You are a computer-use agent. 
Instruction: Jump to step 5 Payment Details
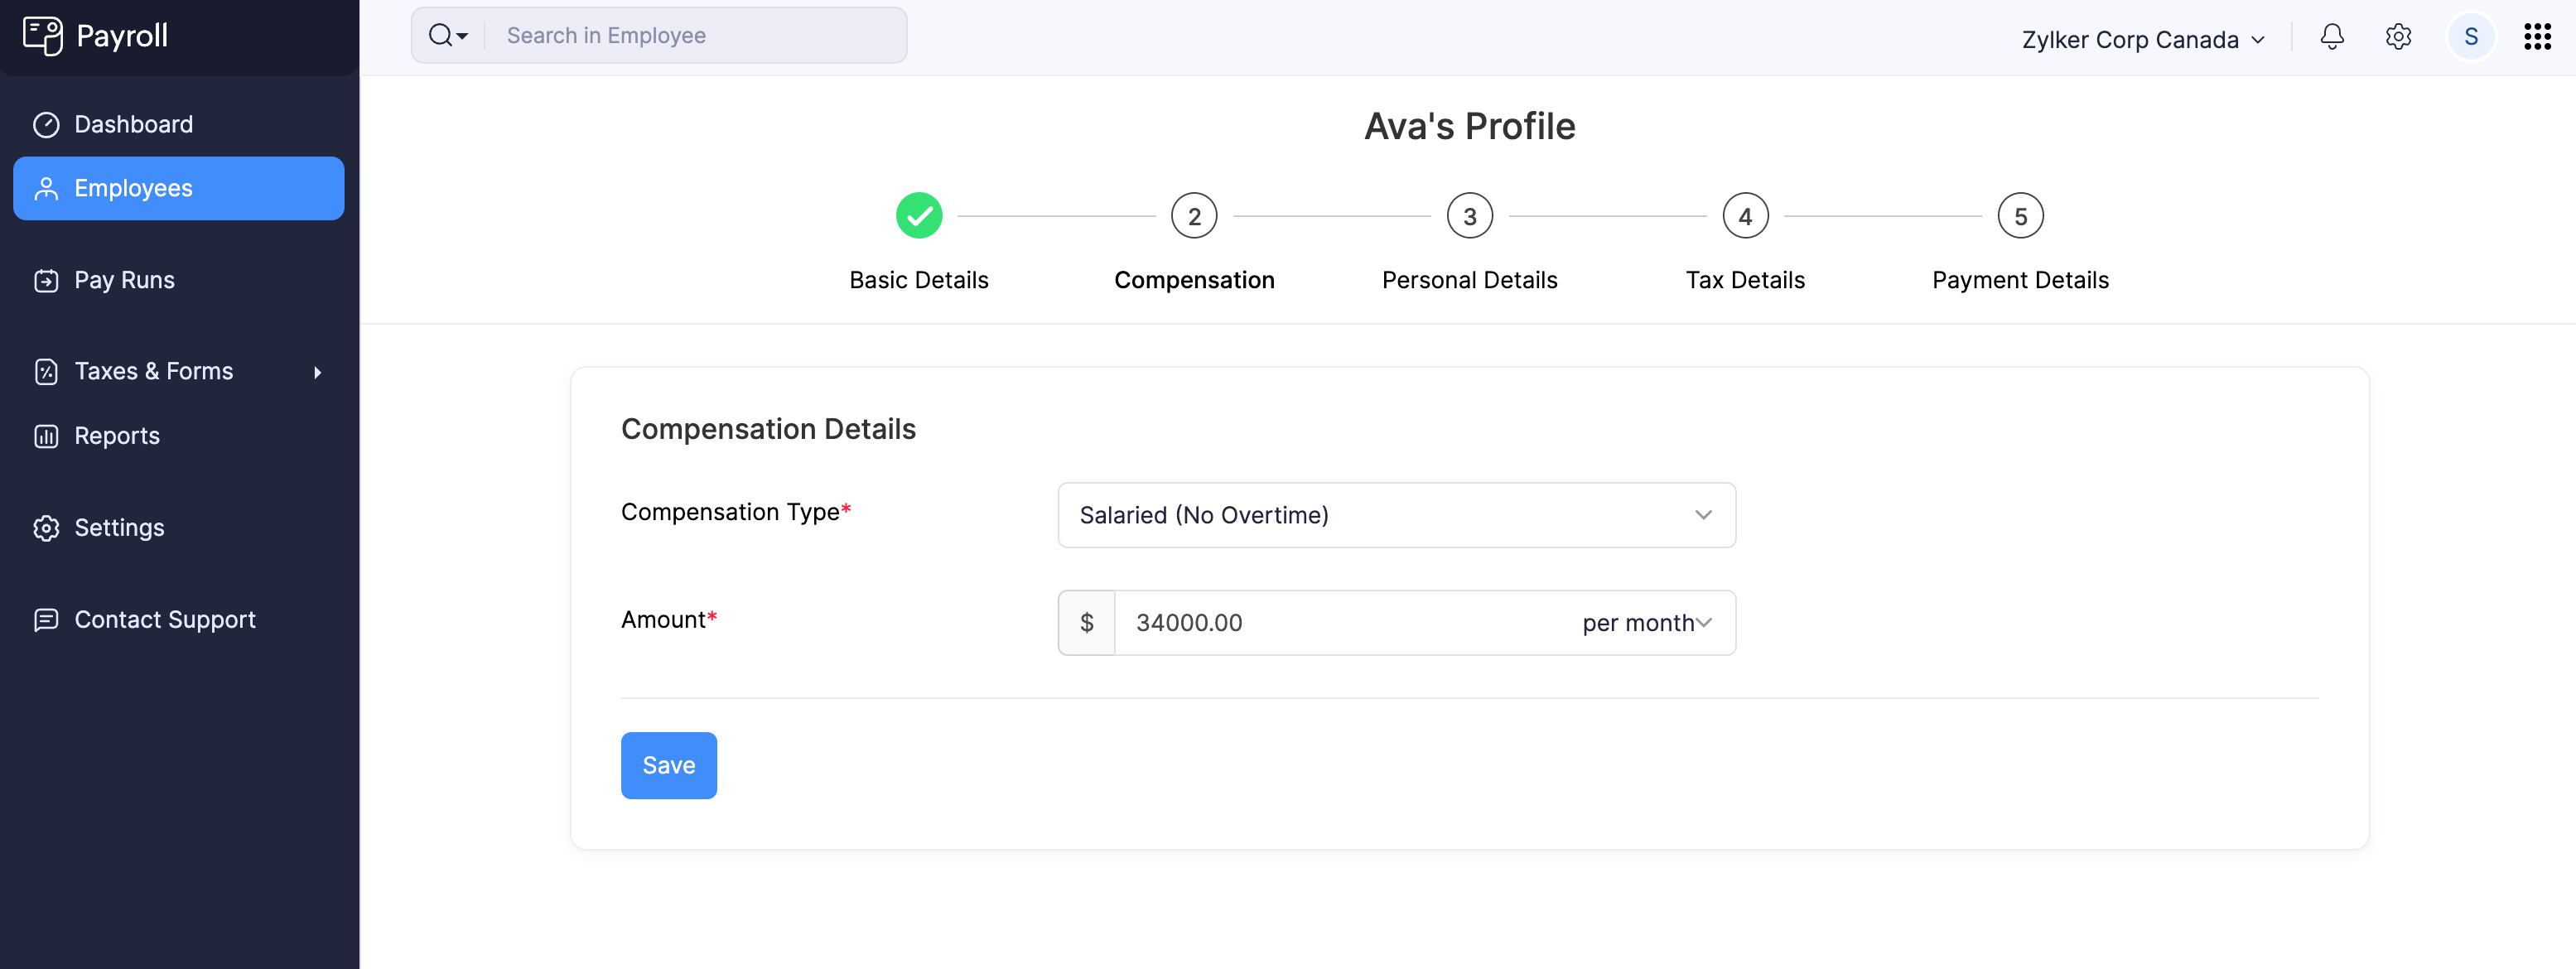[x=2019, y=217]
